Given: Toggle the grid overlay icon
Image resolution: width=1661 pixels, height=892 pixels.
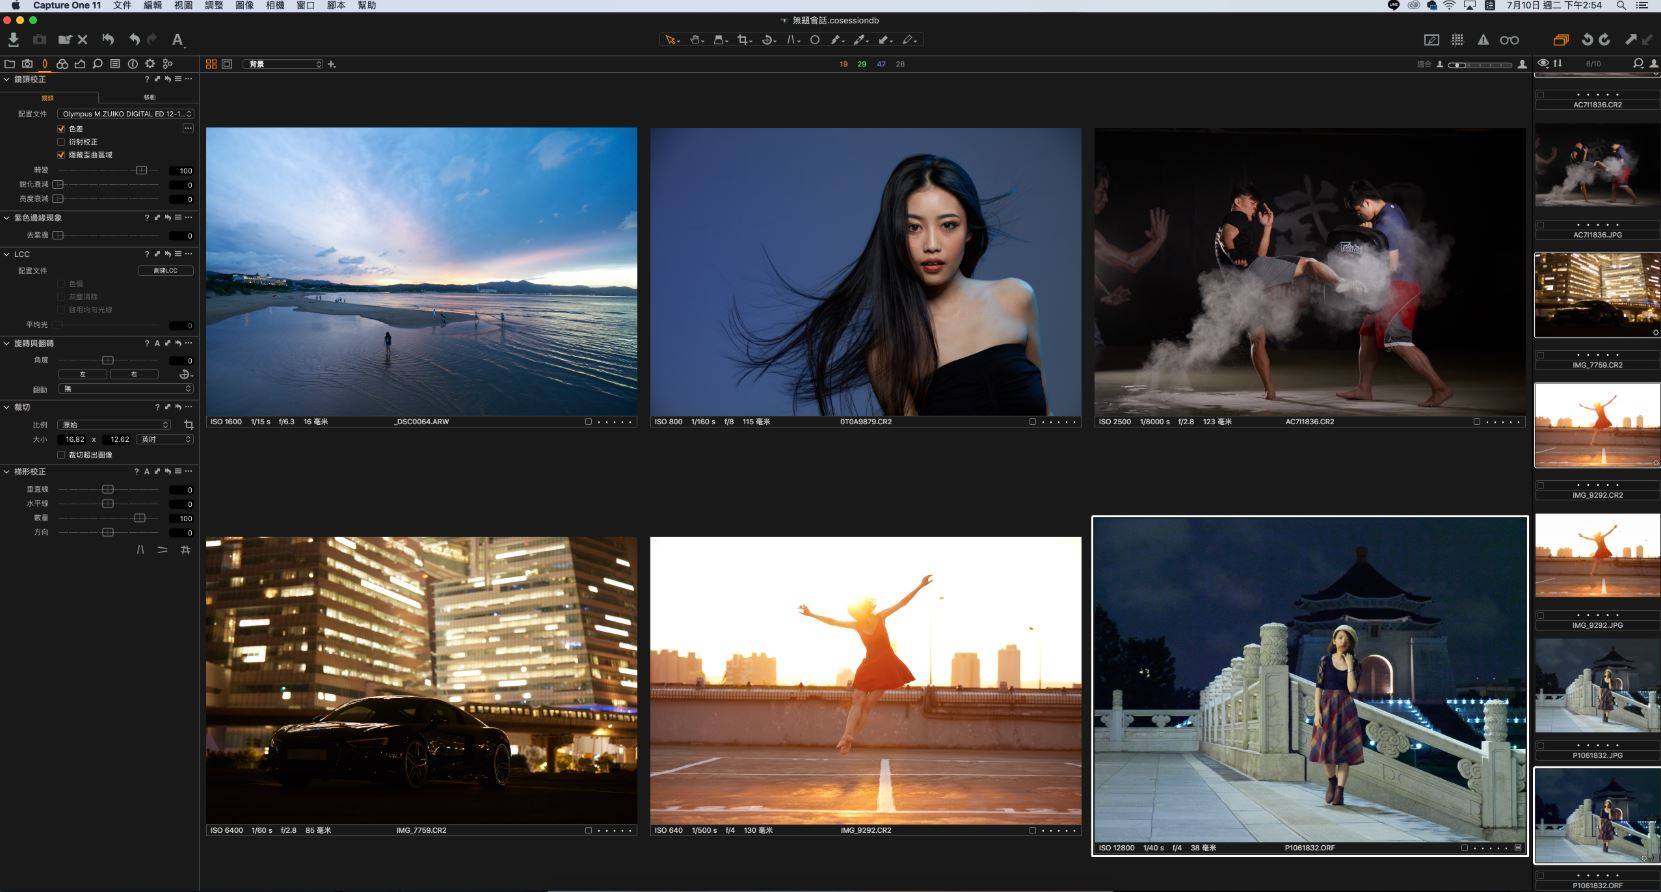Looking at the screenshot, I should (x=1457, y=40).
